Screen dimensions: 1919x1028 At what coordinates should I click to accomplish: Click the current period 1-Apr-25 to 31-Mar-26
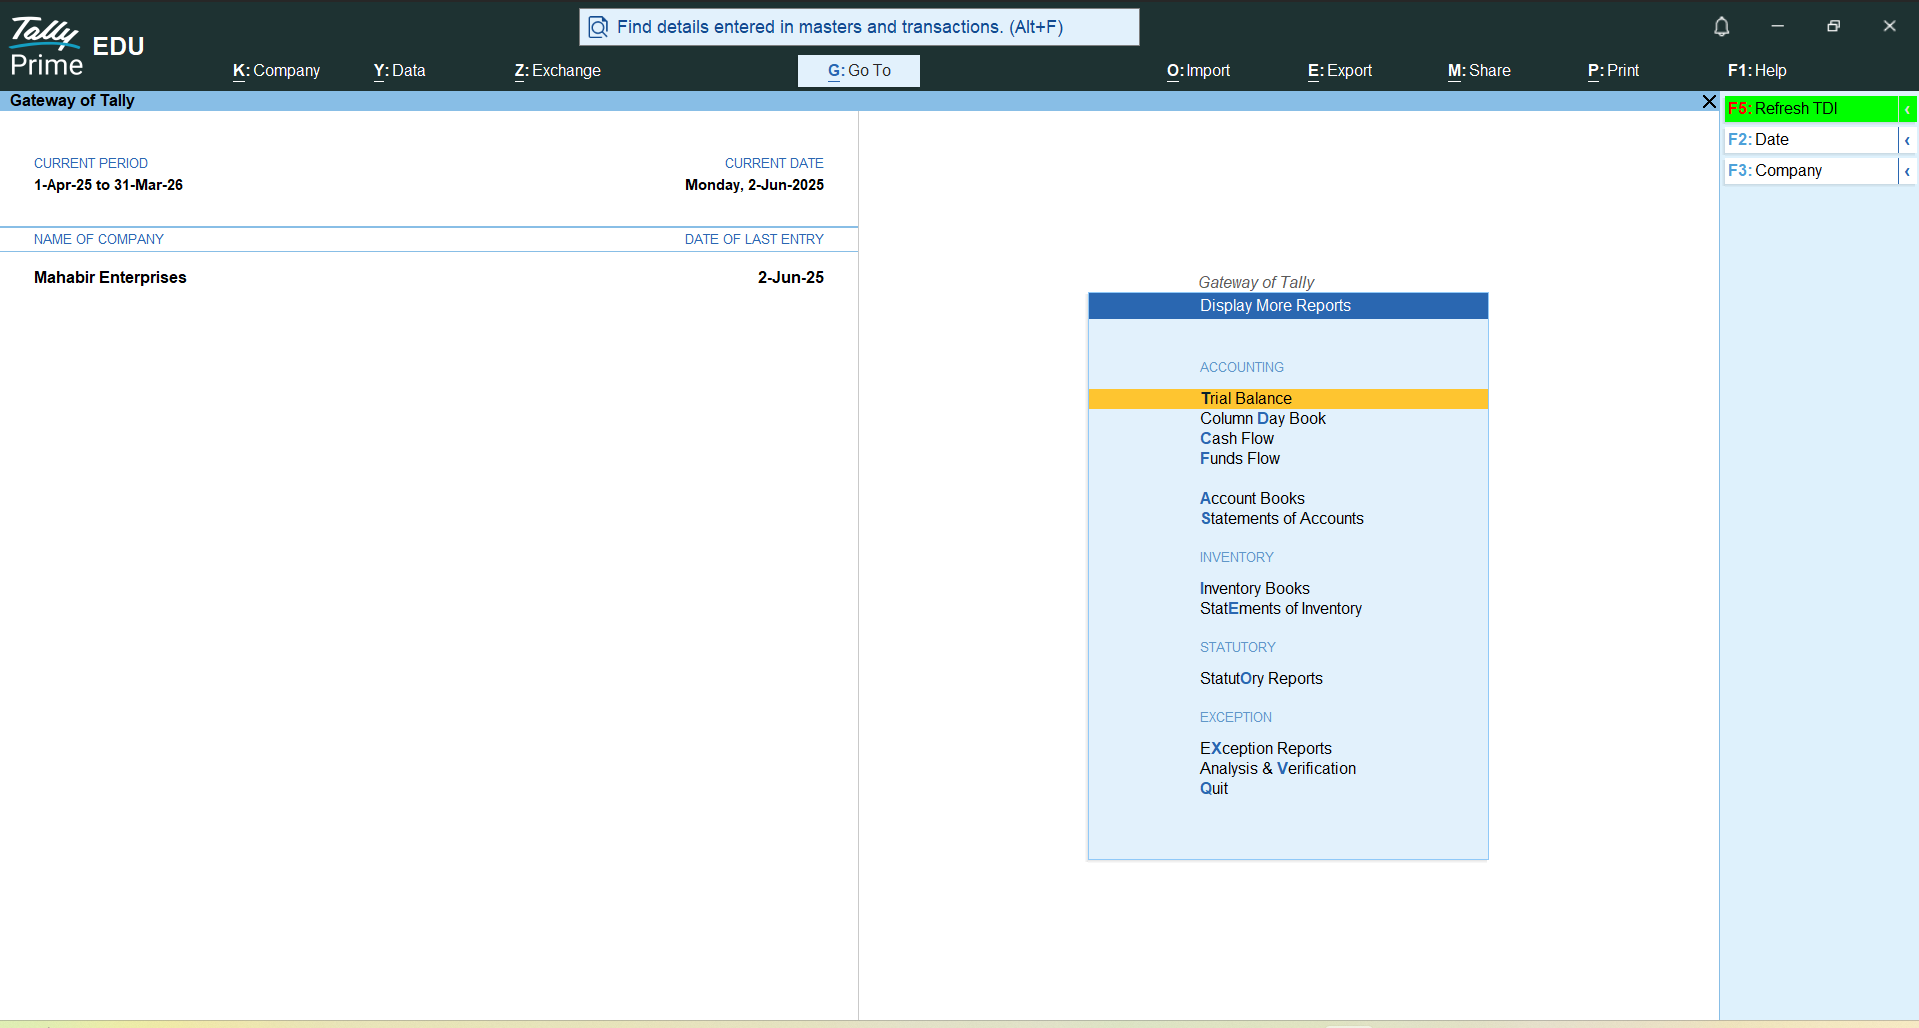click(x=108, y=185)
